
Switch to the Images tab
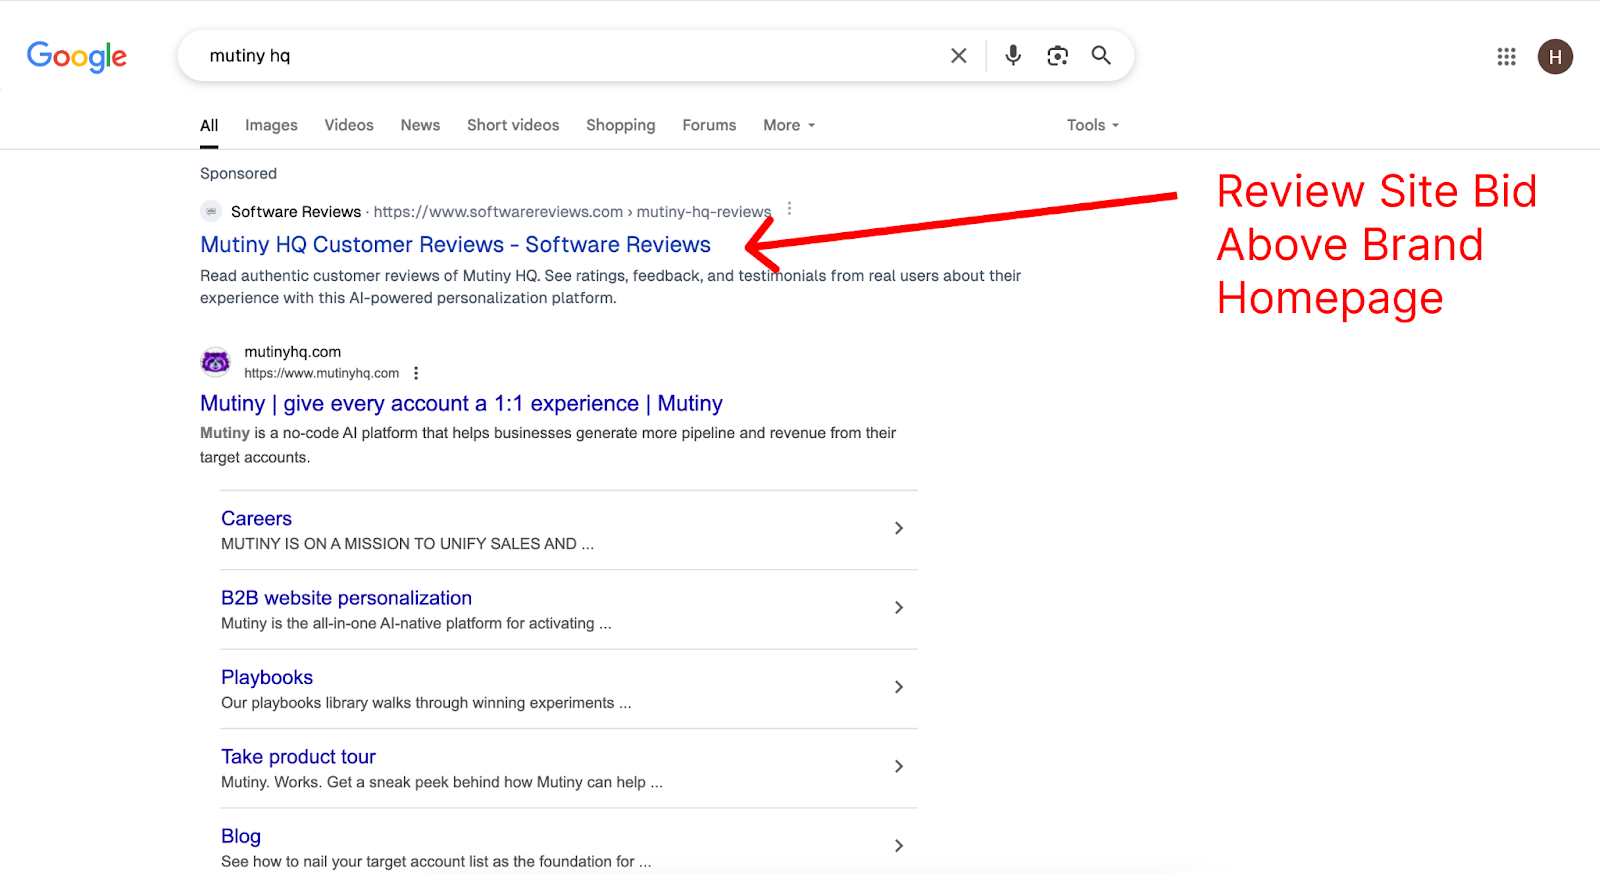(271, 125)
